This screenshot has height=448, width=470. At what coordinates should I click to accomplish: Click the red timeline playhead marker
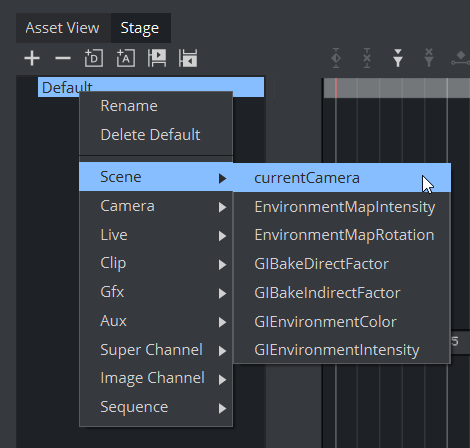[x=336, y=88]
